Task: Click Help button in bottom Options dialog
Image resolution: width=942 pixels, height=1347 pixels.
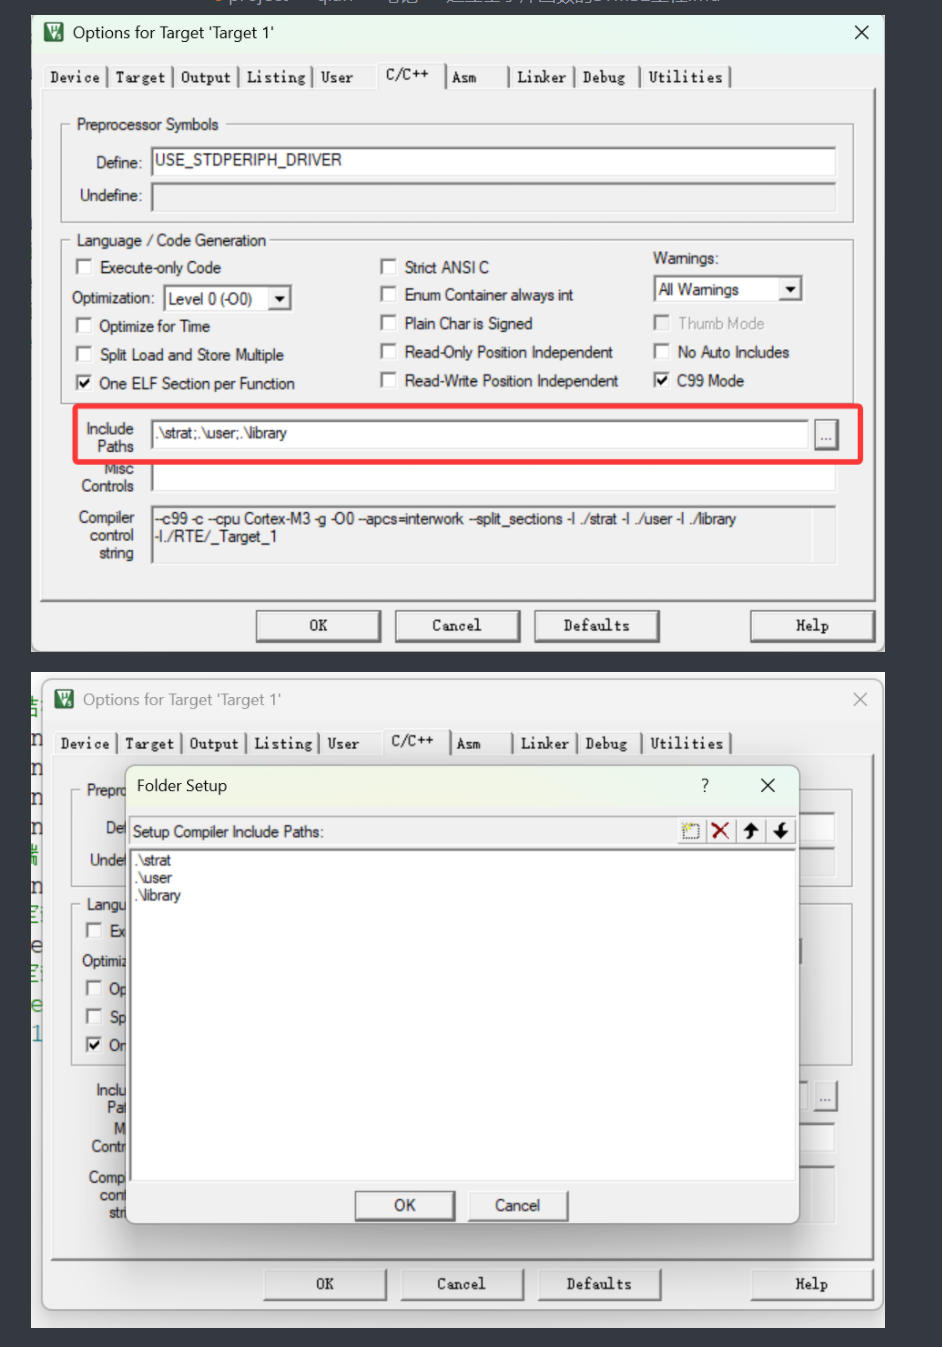Action: point(812,1284)
